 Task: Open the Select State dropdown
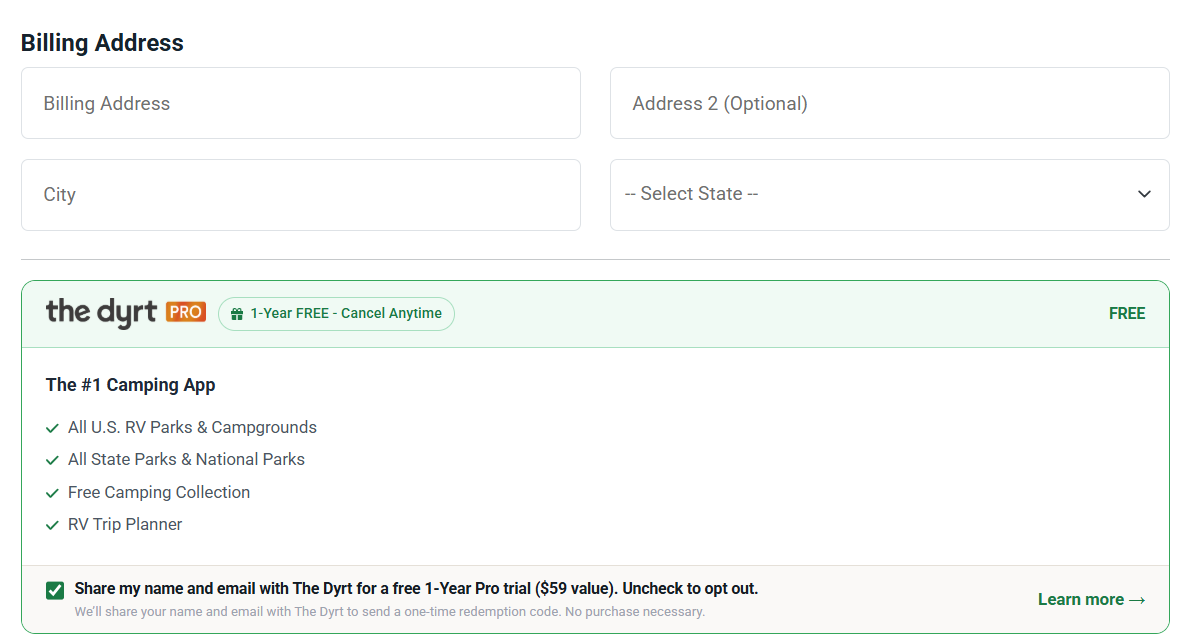pyautogui.click(x=890, y=194)
